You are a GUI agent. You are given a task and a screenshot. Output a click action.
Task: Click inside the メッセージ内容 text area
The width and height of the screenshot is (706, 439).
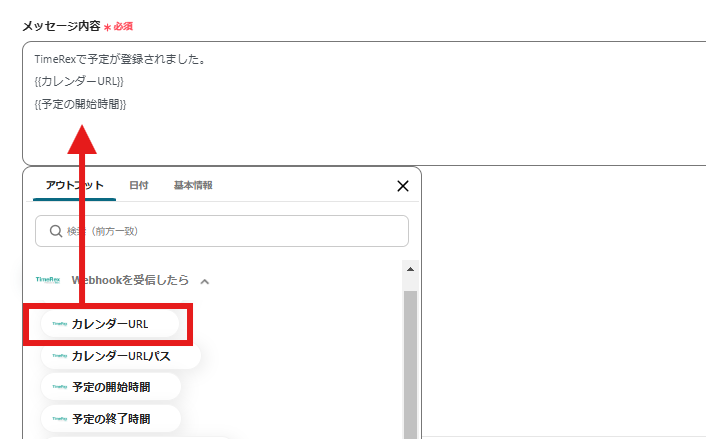[364, 104]
